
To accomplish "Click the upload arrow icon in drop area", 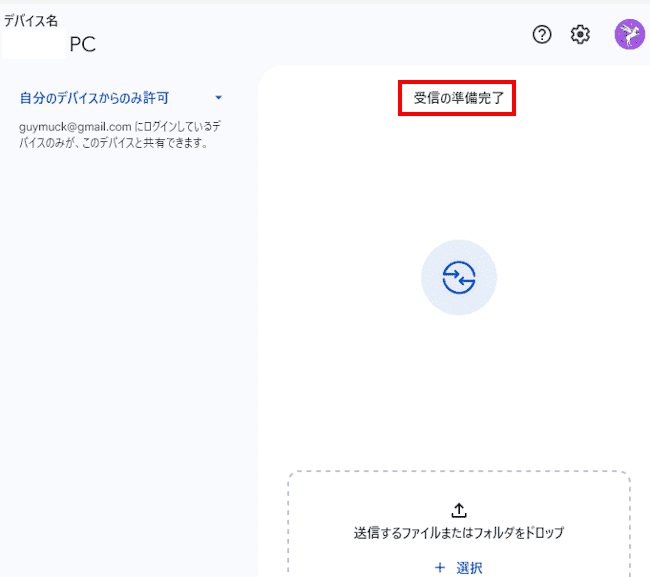I will coord(459,510).
